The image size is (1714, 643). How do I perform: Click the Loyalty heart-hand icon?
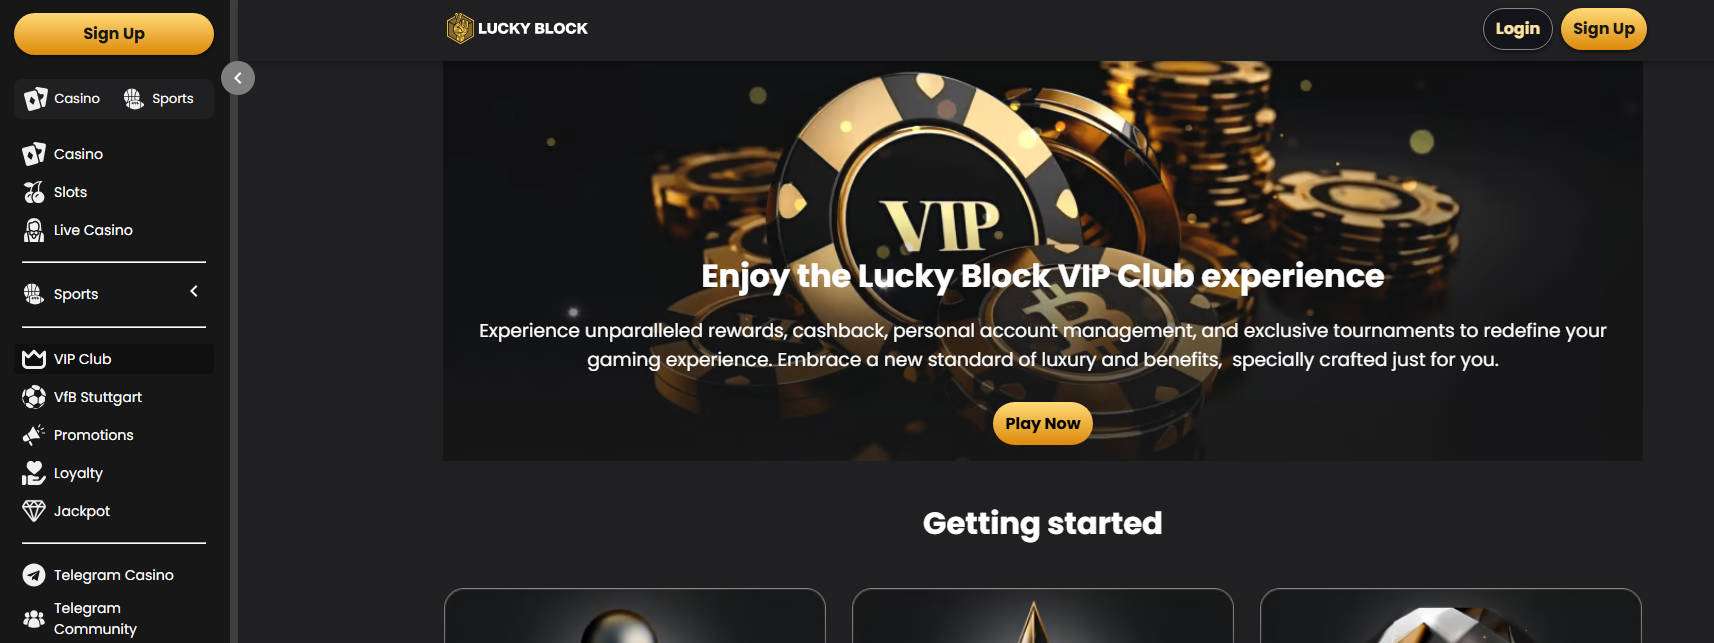pos(34,473)
